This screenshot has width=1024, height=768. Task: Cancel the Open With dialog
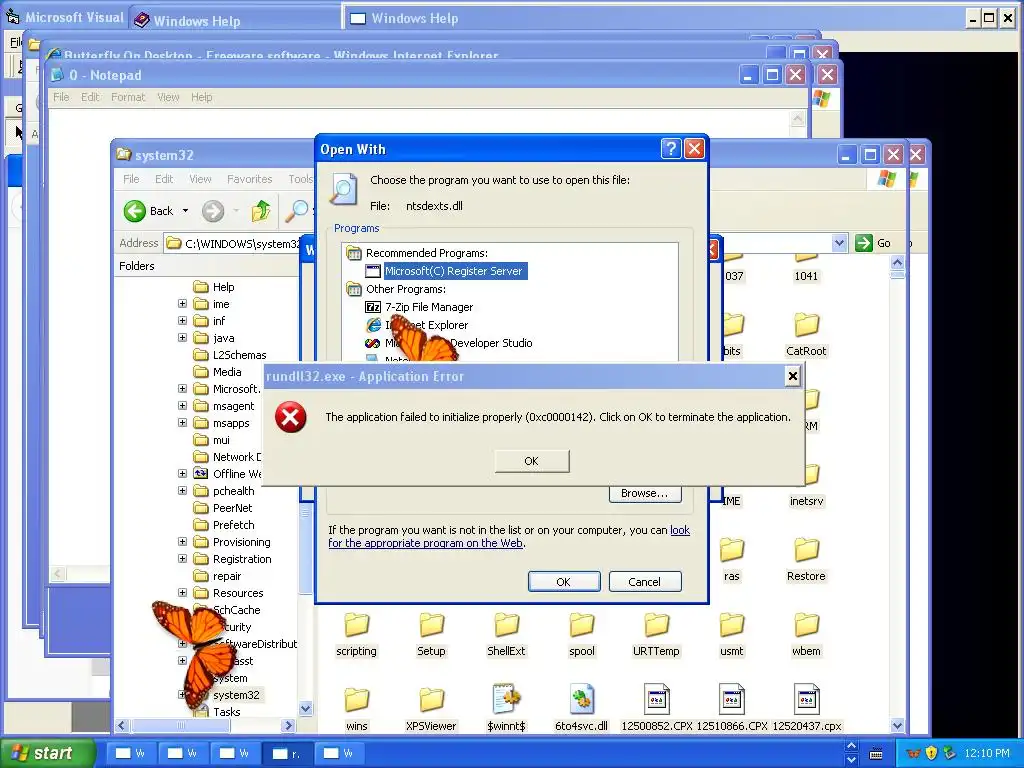pyautogui.click(x=645, y=582)
